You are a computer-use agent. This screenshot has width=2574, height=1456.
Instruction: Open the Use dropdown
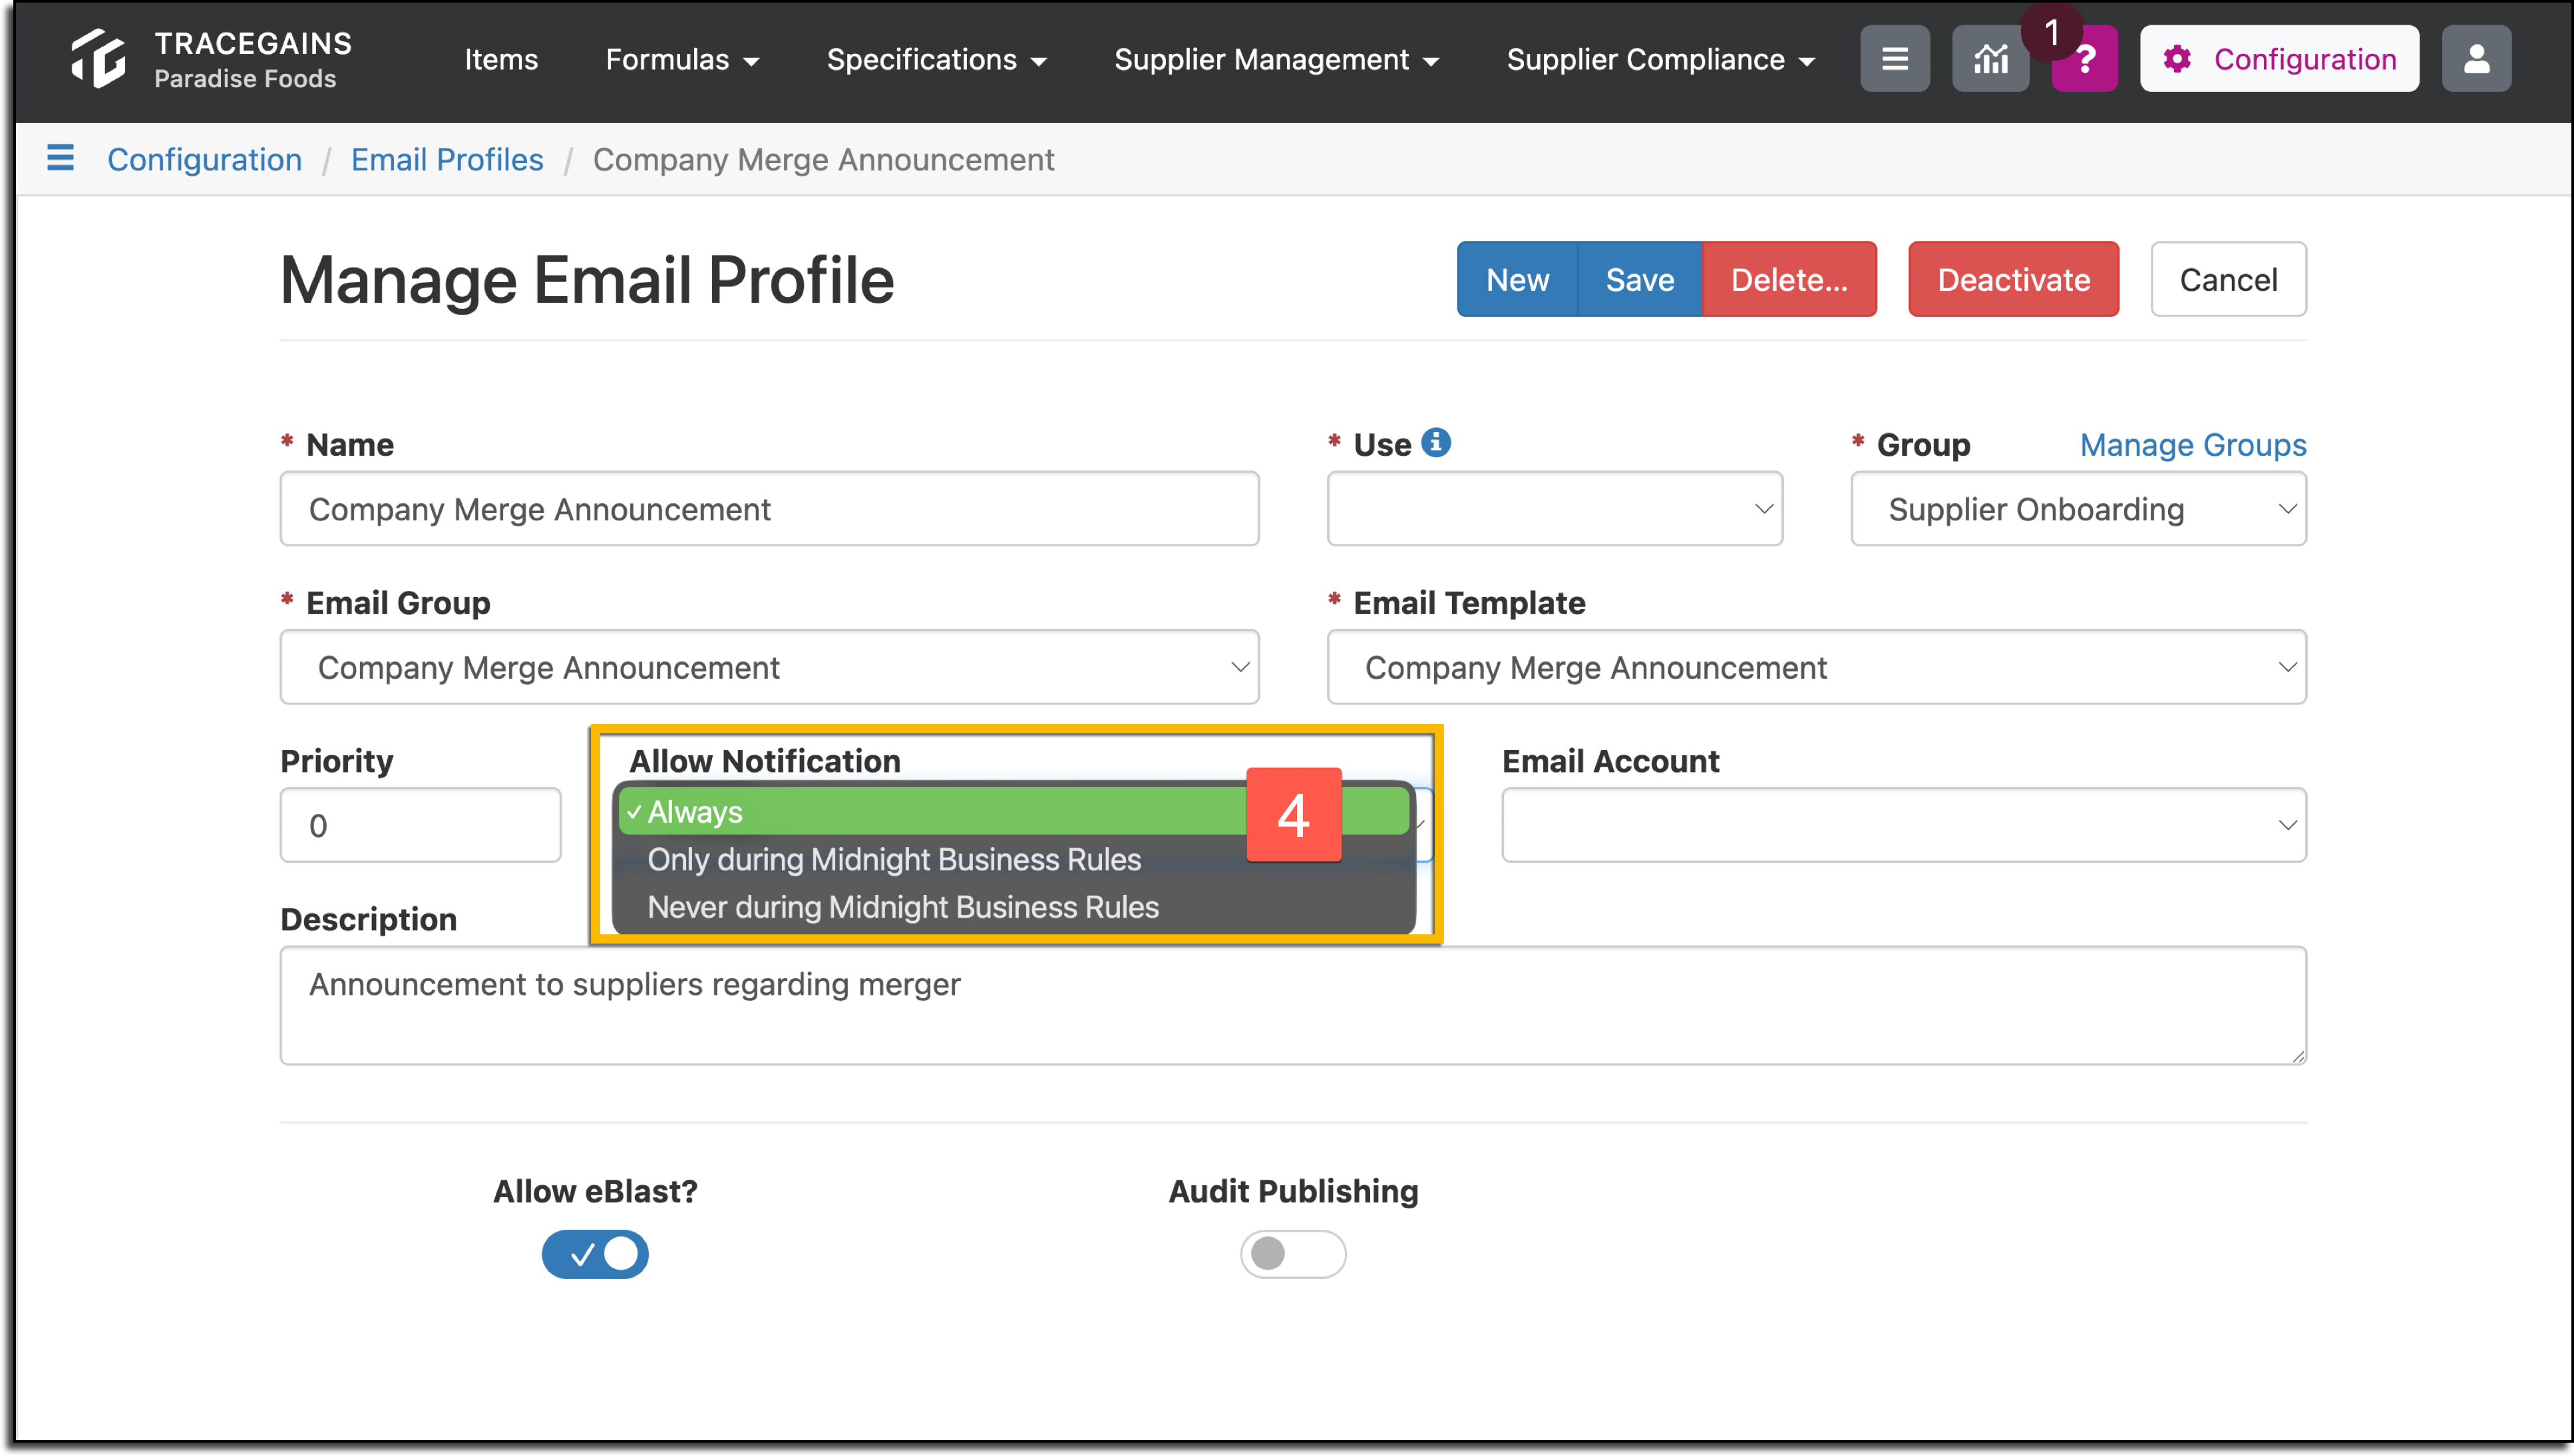pyautogui.click(x=1554, y=508)
